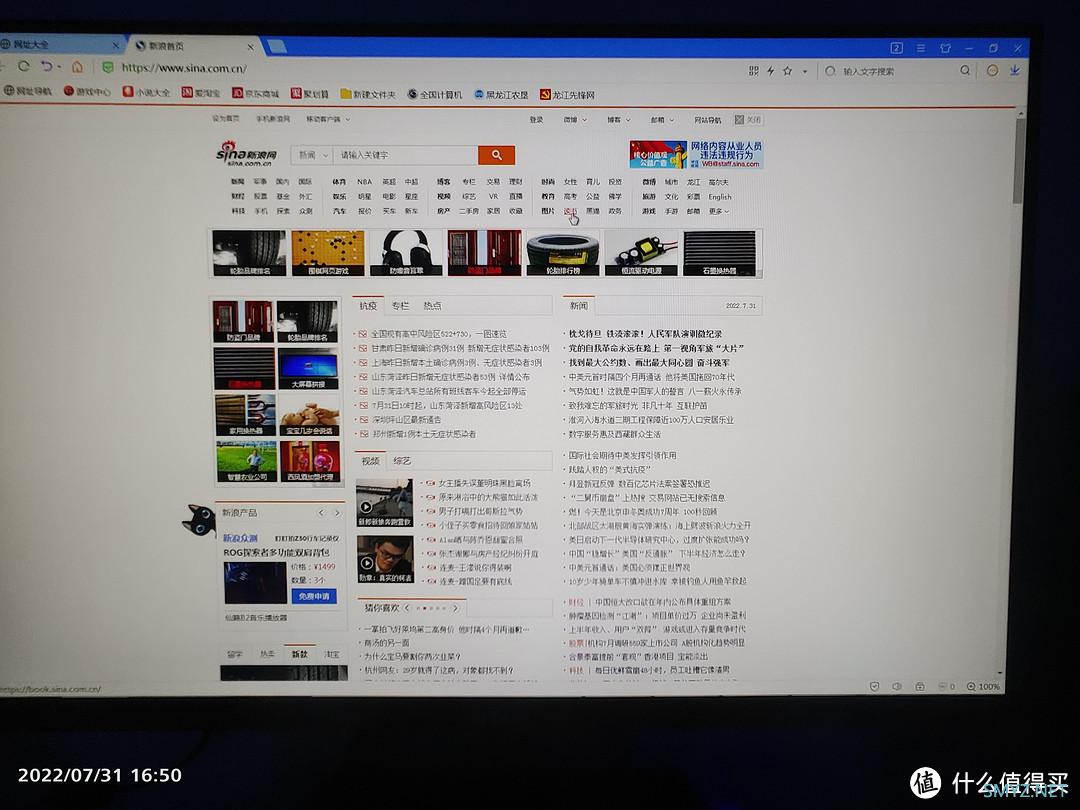Click the numbered window box icon in title bar
This screenshot has width=1080, height=810.
[x=896, y=48]
